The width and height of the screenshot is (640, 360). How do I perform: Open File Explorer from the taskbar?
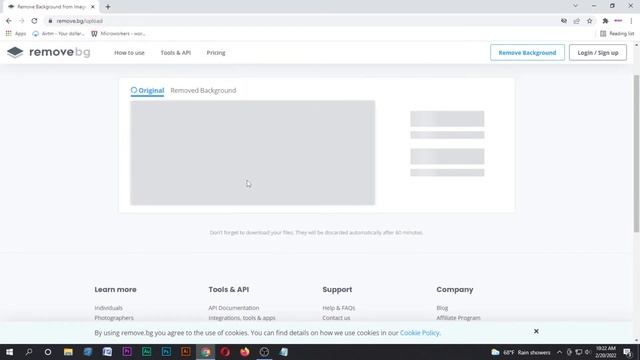pos(68,352)
